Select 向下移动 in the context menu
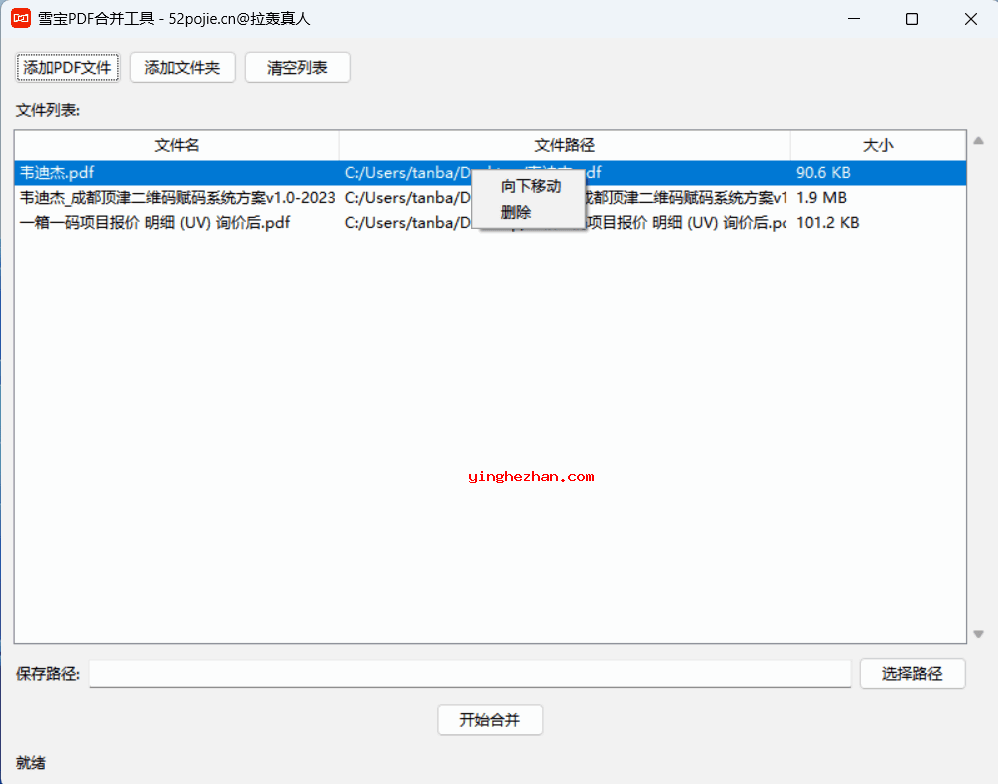Image resolution: width=998 pixels, height=784 pixels. coord(530,186)
